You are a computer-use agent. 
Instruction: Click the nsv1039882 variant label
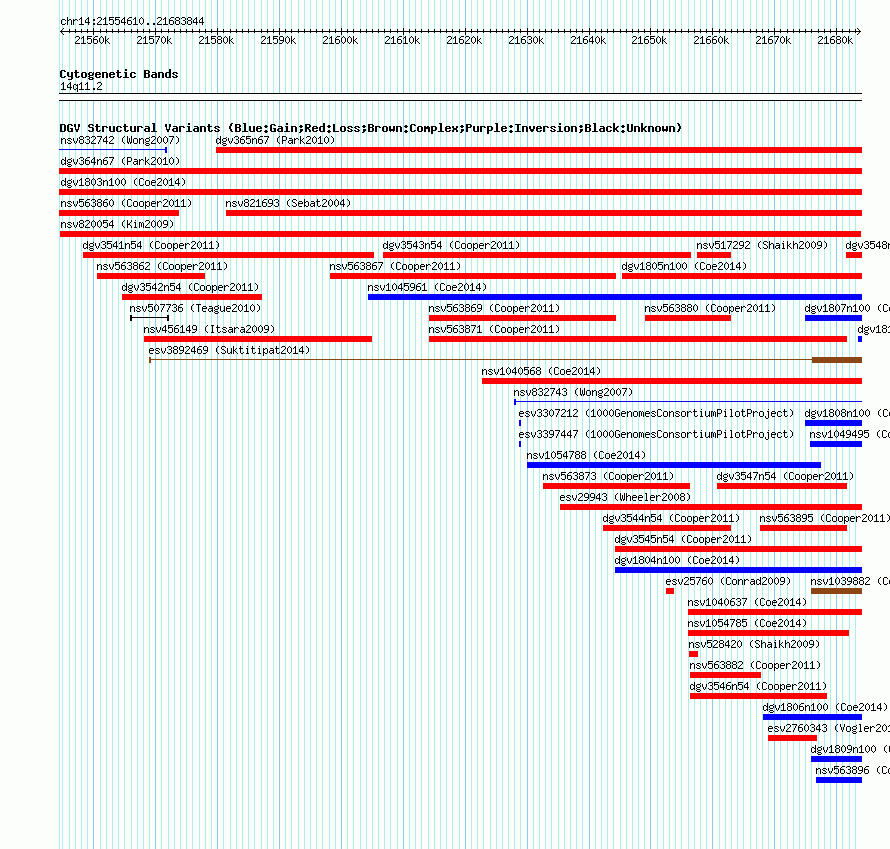tap(850, 581)
